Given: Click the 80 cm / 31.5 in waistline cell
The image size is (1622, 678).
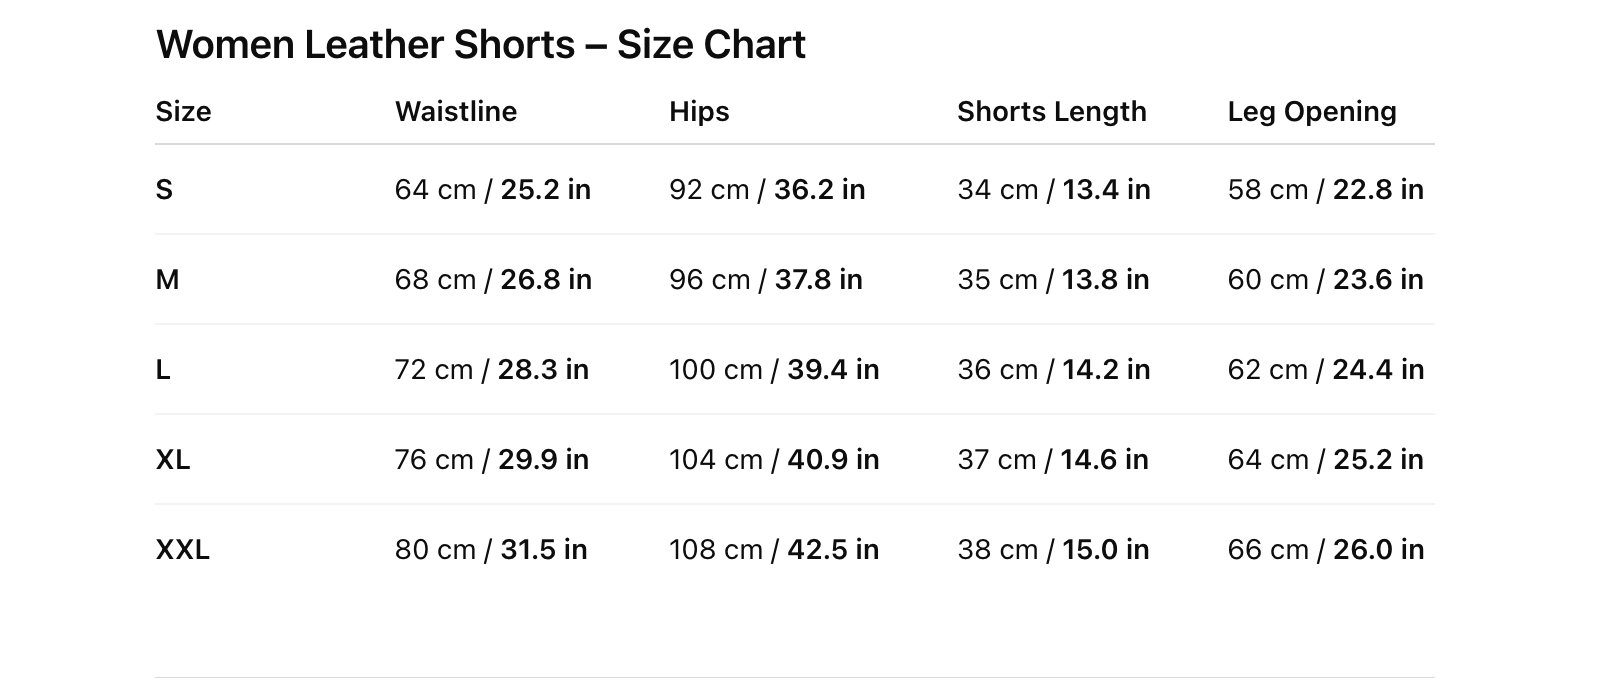Looking at the screenshot, I should pos(490,550).
